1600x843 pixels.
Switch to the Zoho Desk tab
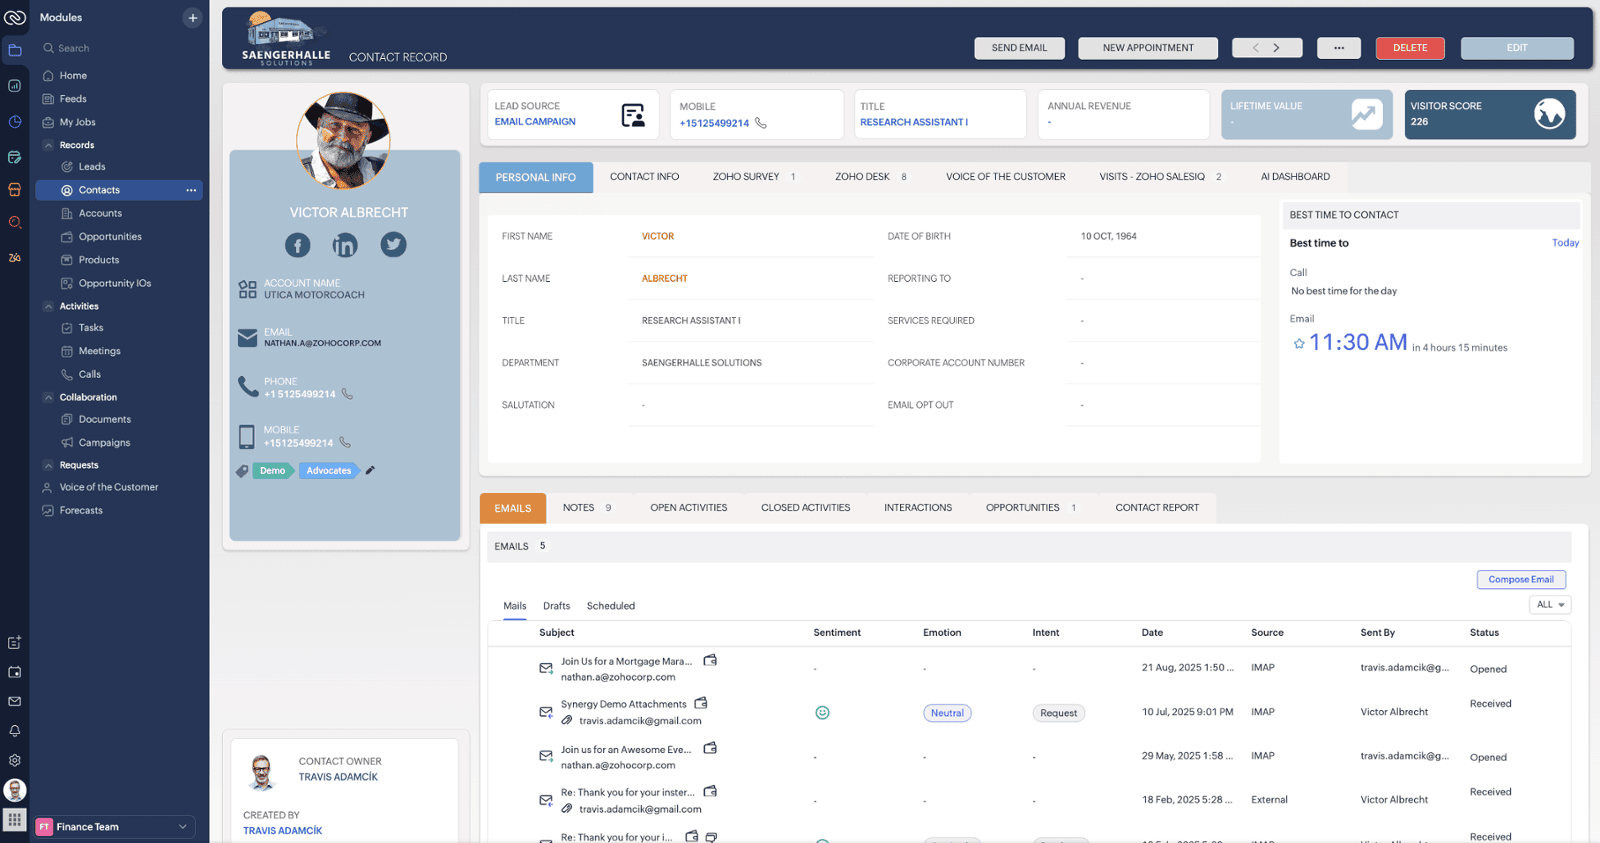click(x=862, y=177)
